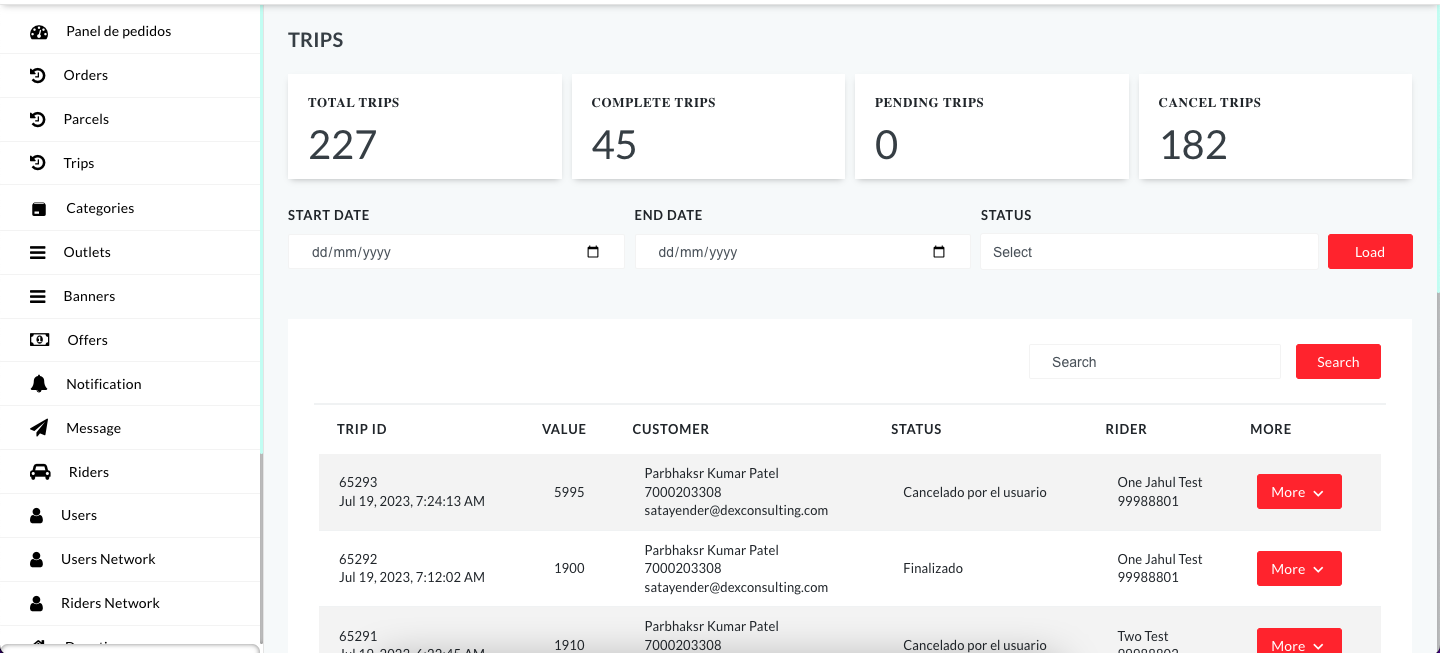Image resolution: width=1440 pixels, height=653 pixels.
Task: Click the money bill icon beside Offers
Action: tap(39, 340)
